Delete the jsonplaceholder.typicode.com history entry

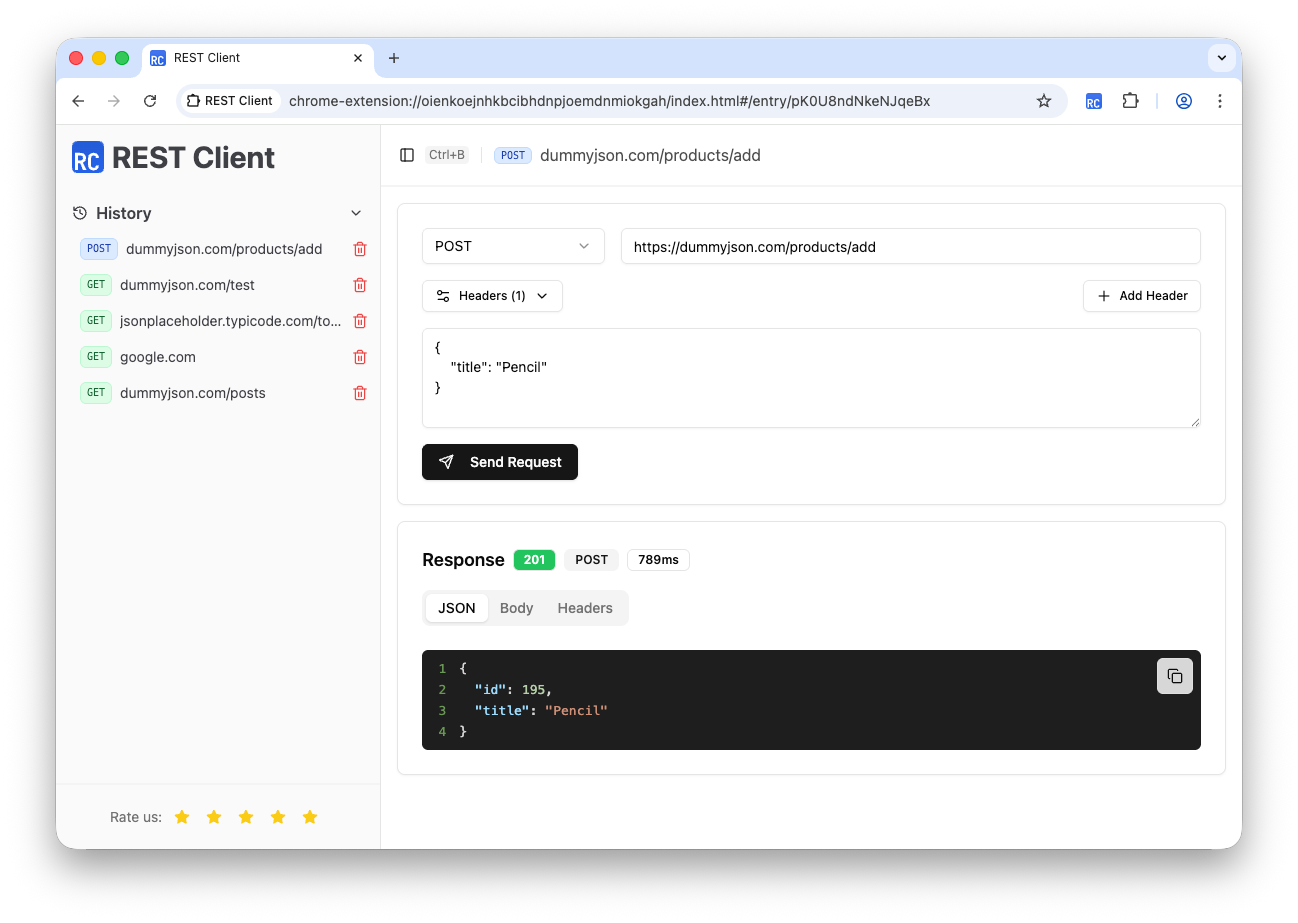pyautogui.click(x=360, y=320)
